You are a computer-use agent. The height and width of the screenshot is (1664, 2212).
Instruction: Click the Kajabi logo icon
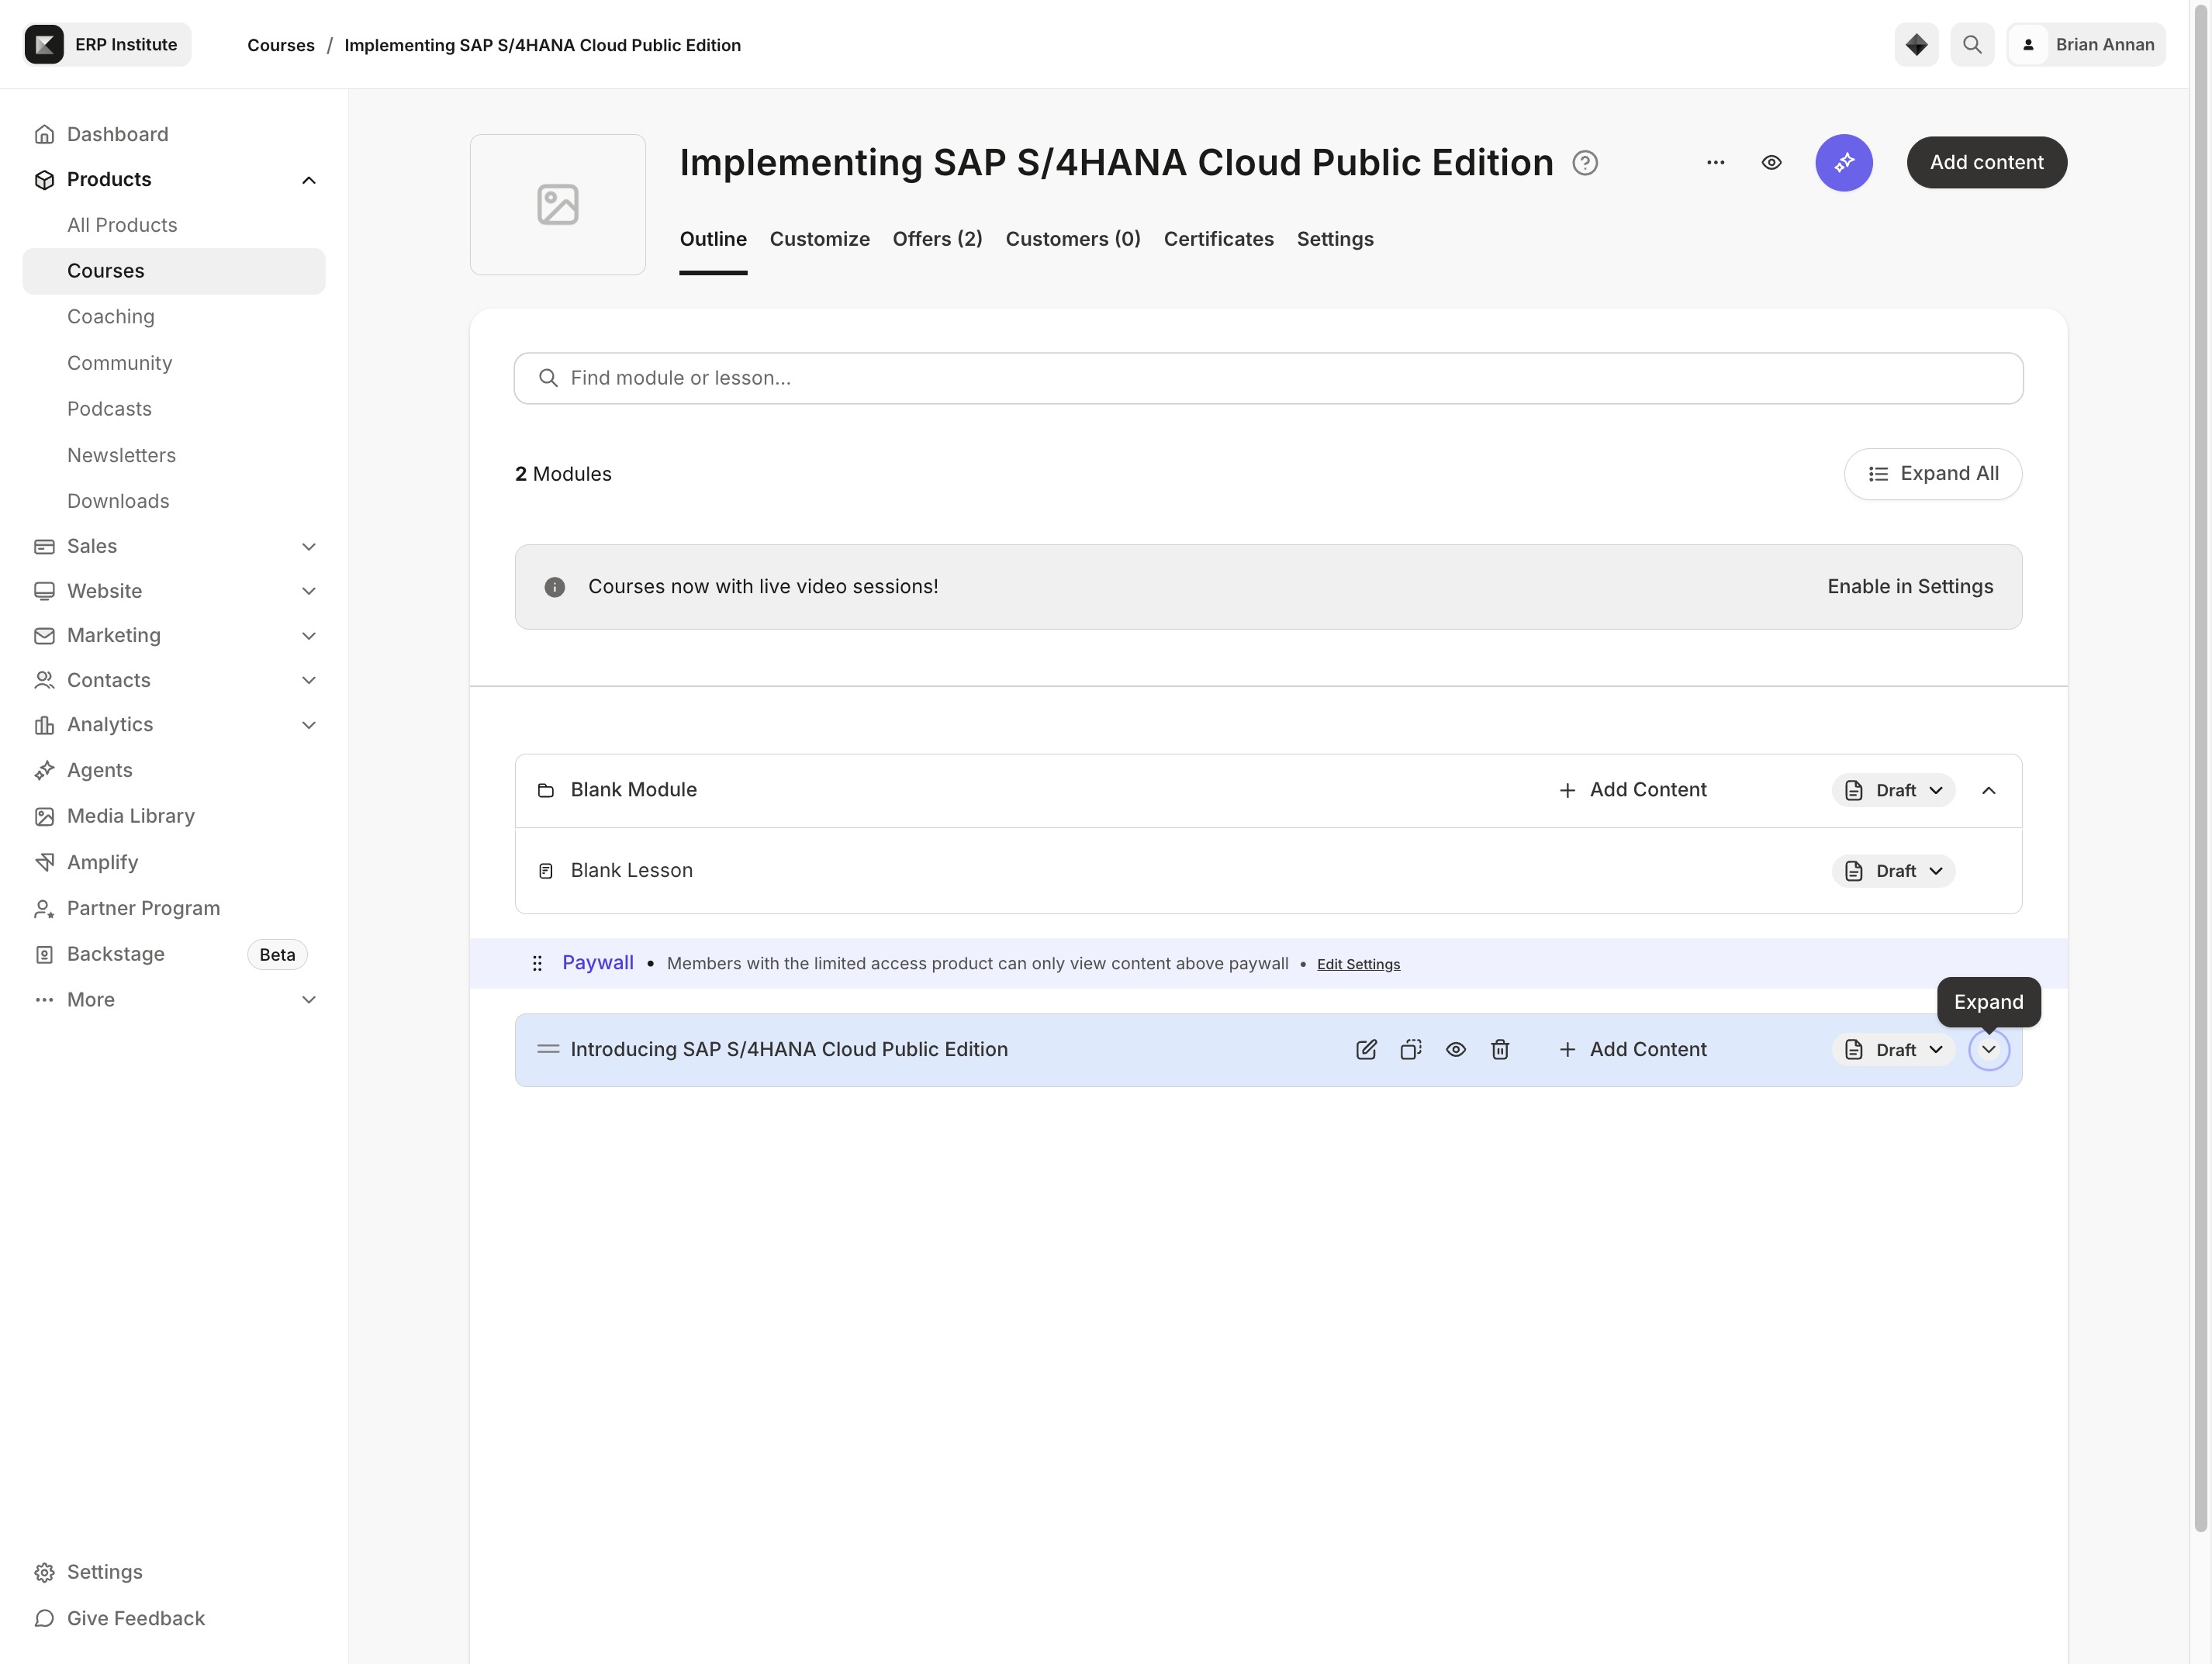pos(44,45)
